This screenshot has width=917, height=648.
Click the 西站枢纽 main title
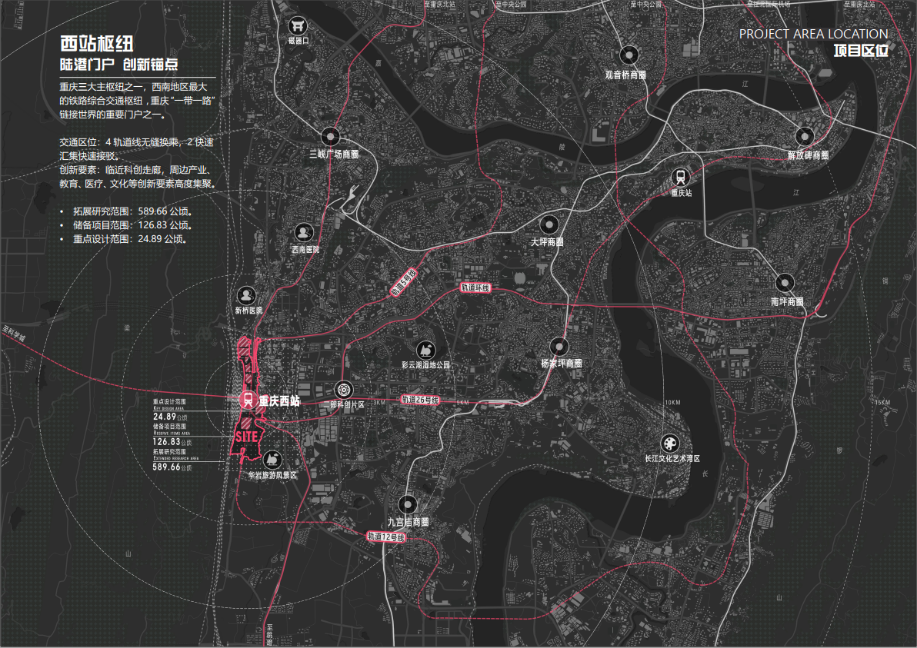tap(96, 43)
